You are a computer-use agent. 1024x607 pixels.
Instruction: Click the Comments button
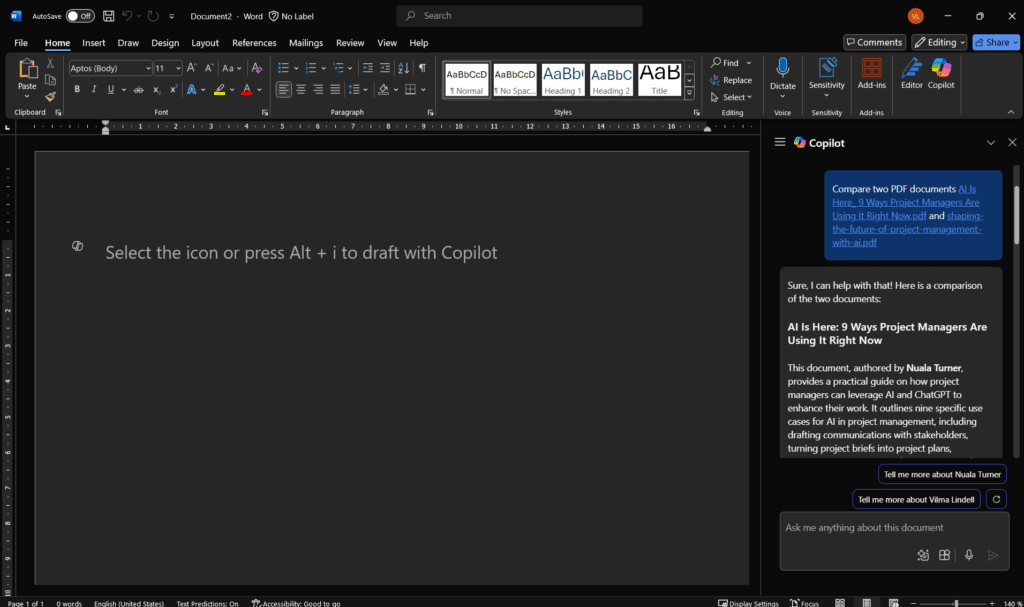(x=874, y=42)
